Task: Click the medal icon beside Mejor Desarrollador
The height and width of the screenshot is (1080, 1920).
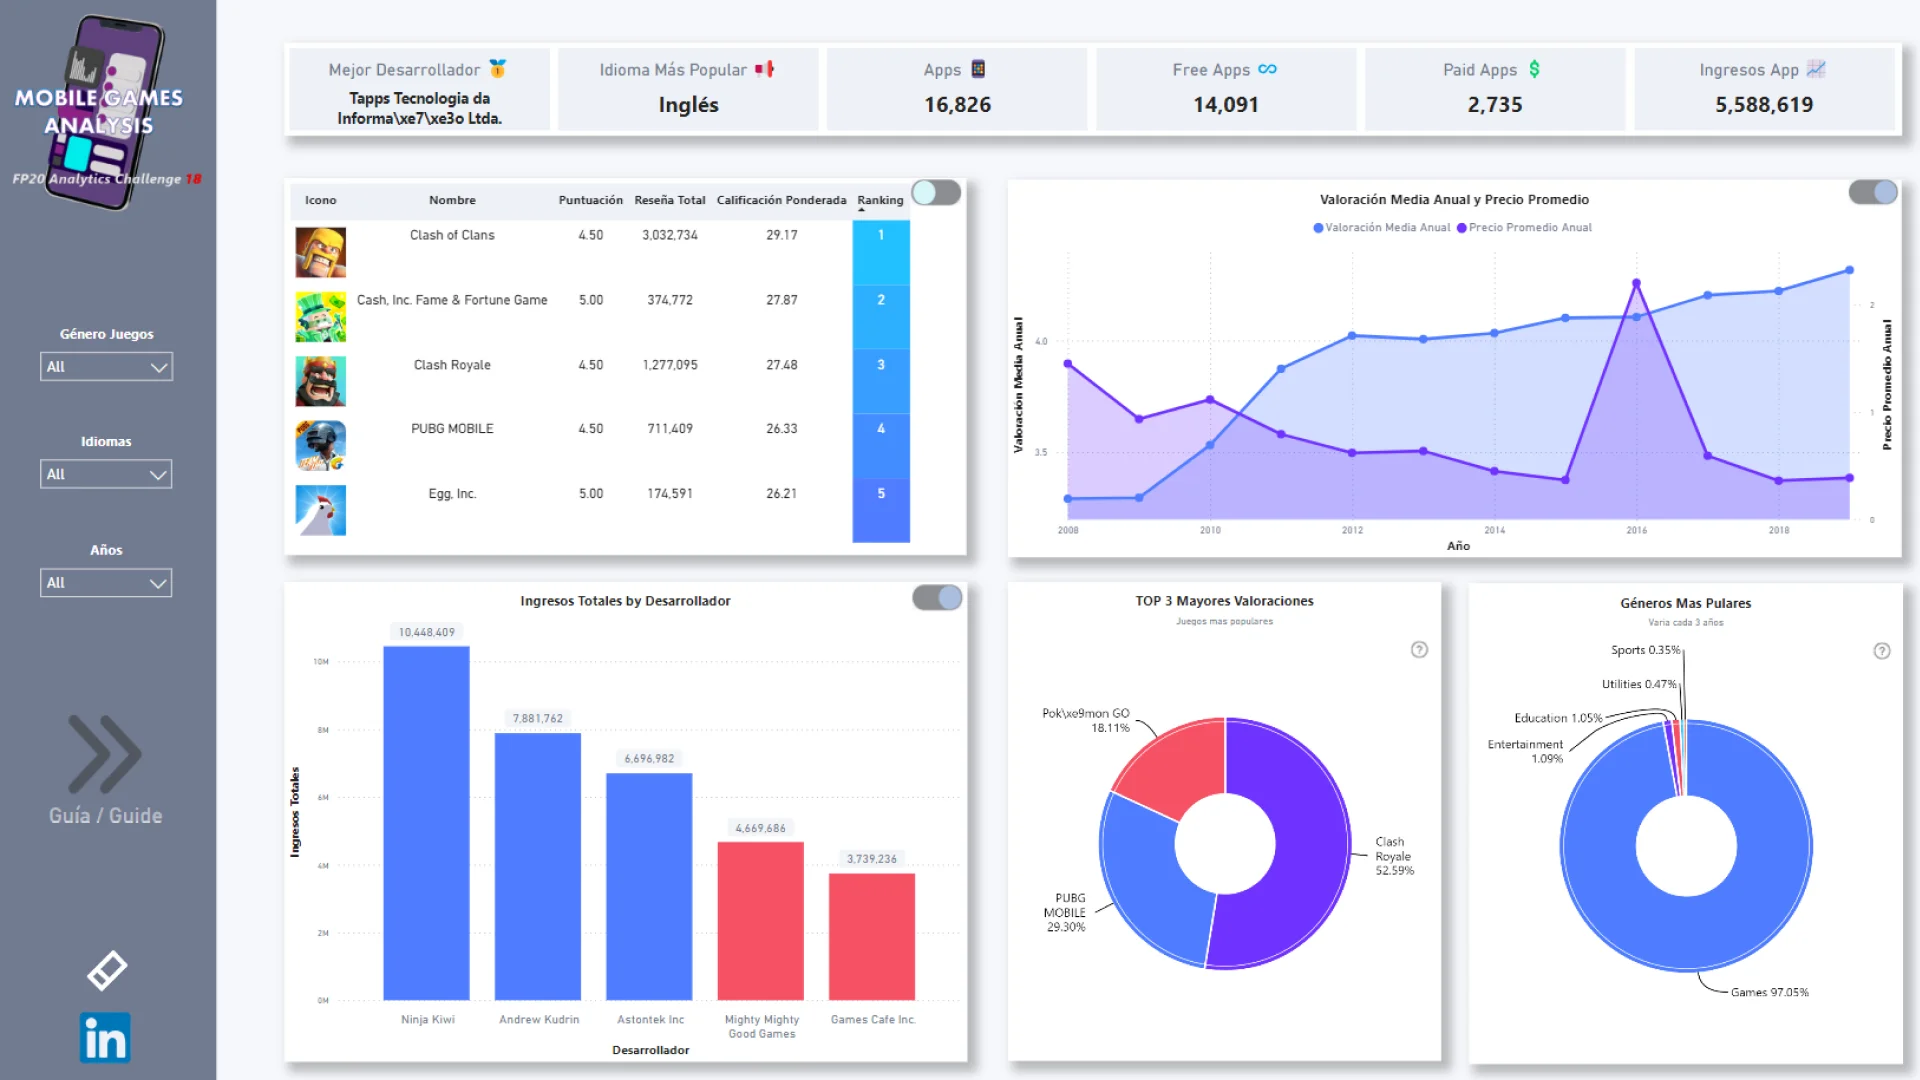Action: coord(498,69)
